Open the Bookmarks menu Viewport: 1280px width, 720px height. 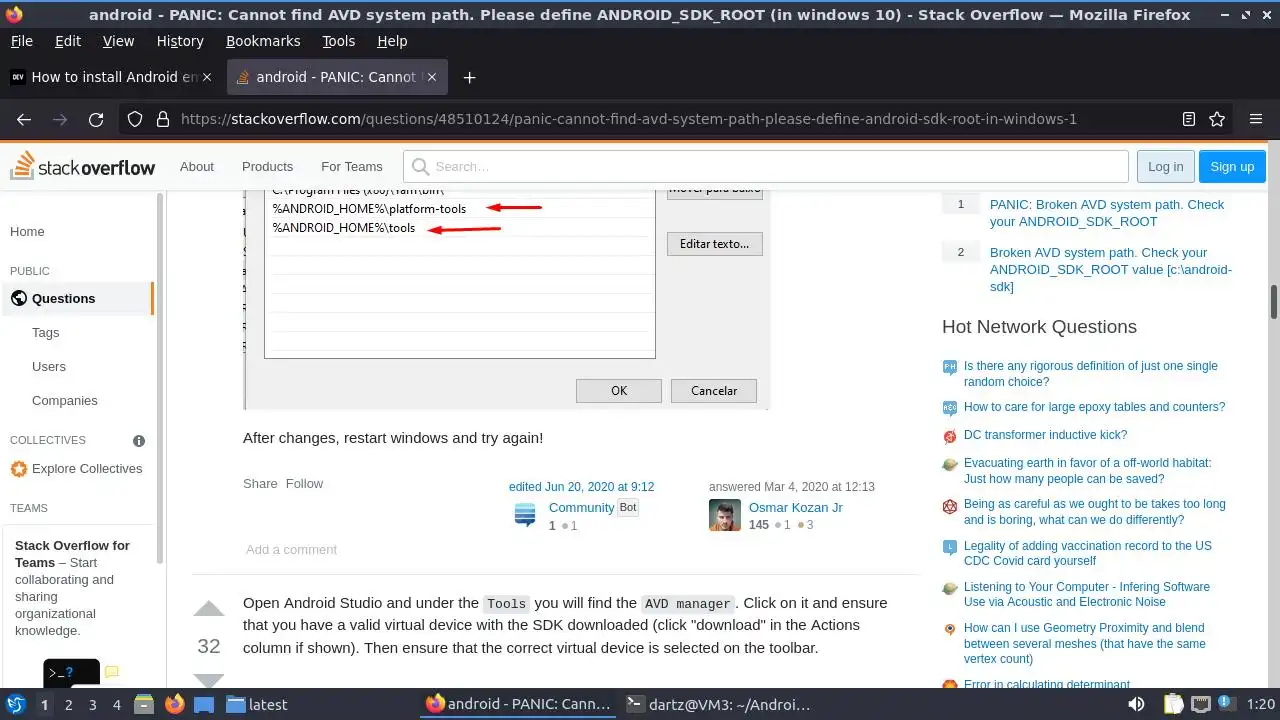pos(263,41)
